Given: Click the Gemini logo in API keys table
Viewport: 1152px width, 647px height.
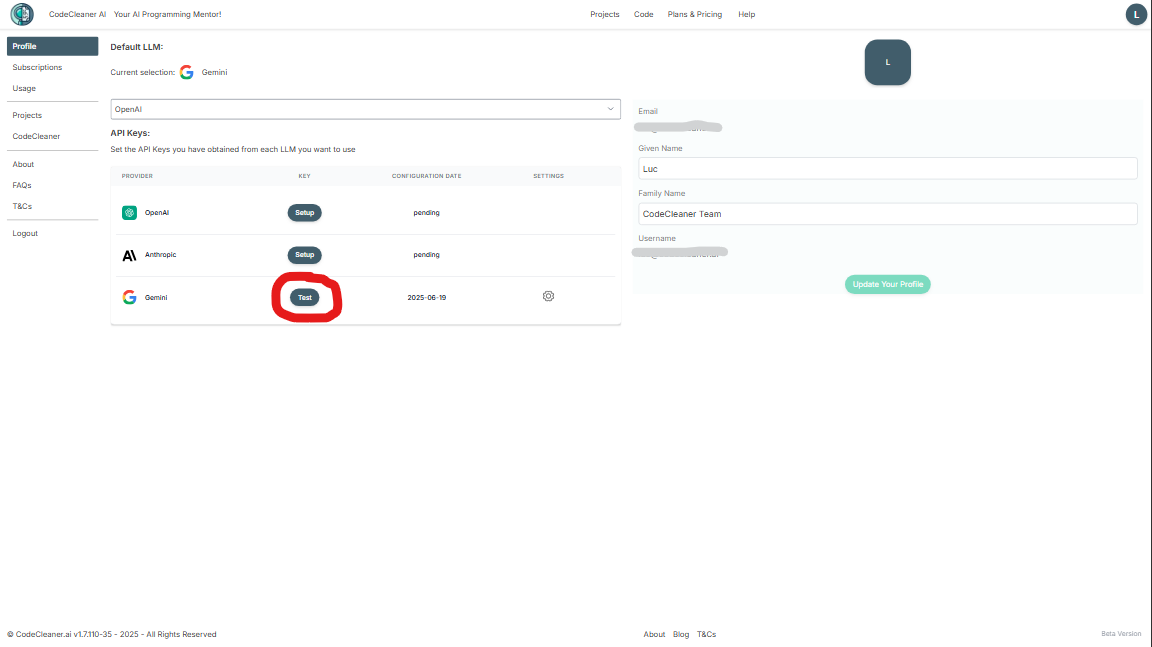Looking at the screenshot, I should (129, 297).
